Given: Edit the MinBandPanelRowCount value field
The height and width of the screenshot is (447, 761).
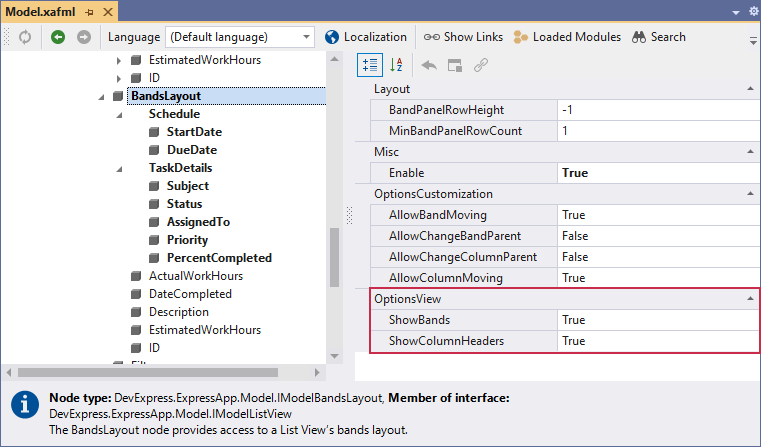Looking at the screenshot, I should (x=659, y=131).
